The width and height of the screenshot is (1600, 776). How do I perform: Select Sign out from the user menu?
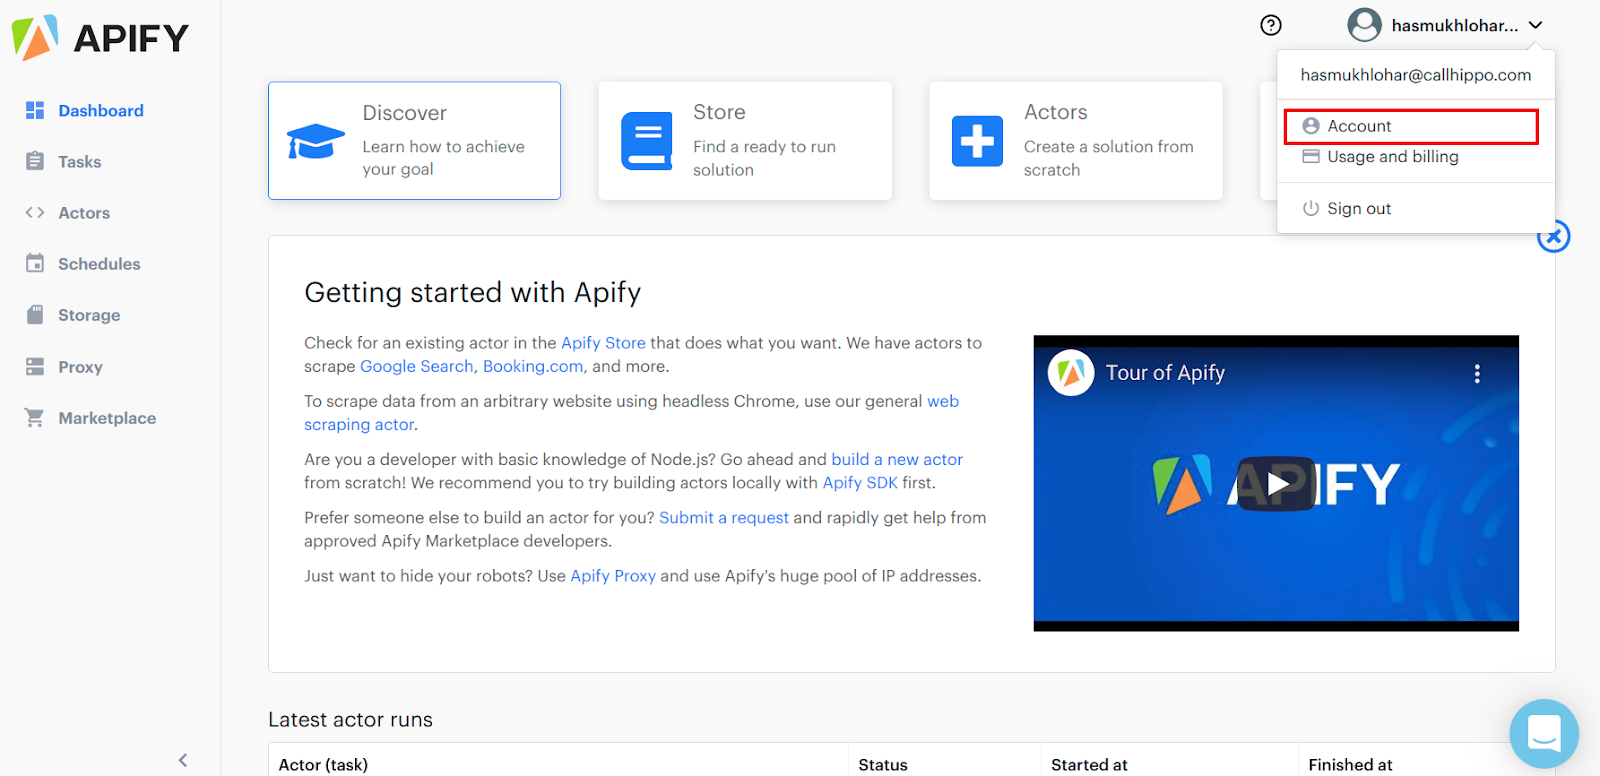pos(1359,209)
